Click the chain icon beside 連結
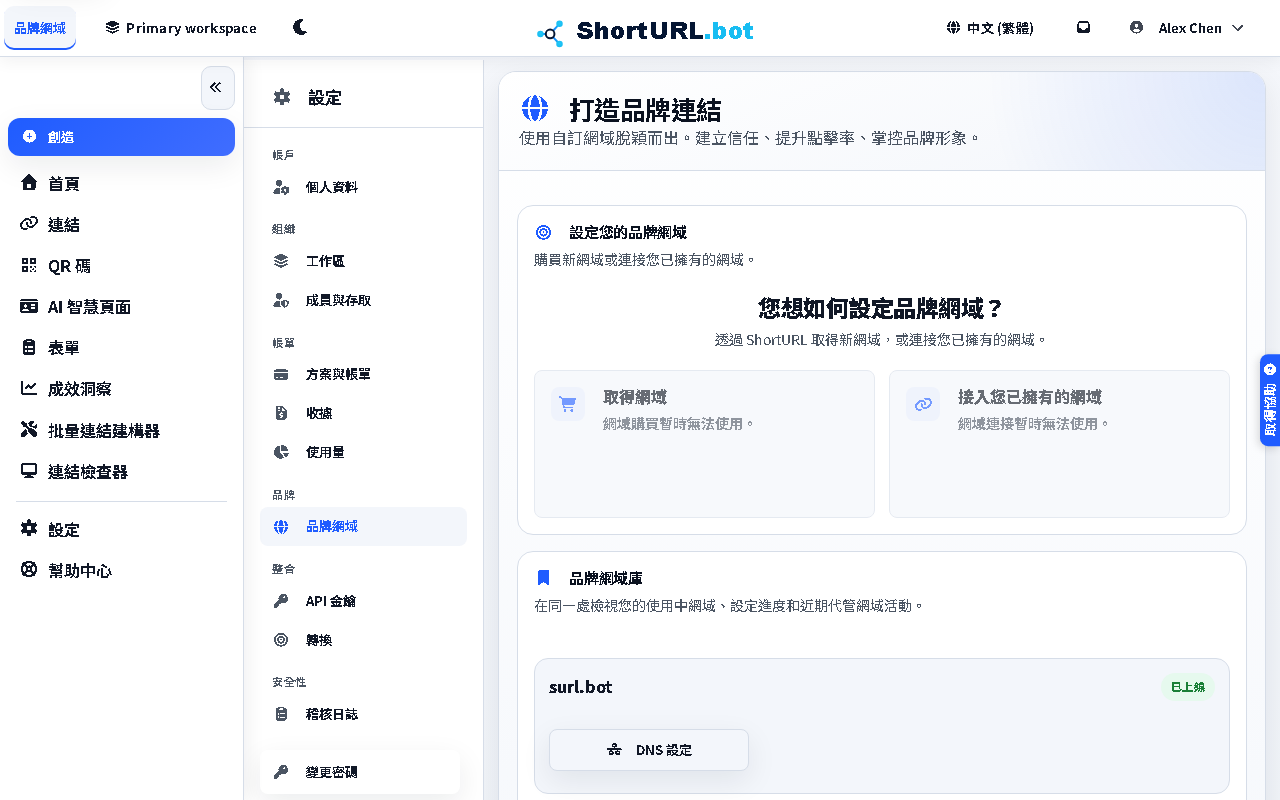 (x=29, y=224)
